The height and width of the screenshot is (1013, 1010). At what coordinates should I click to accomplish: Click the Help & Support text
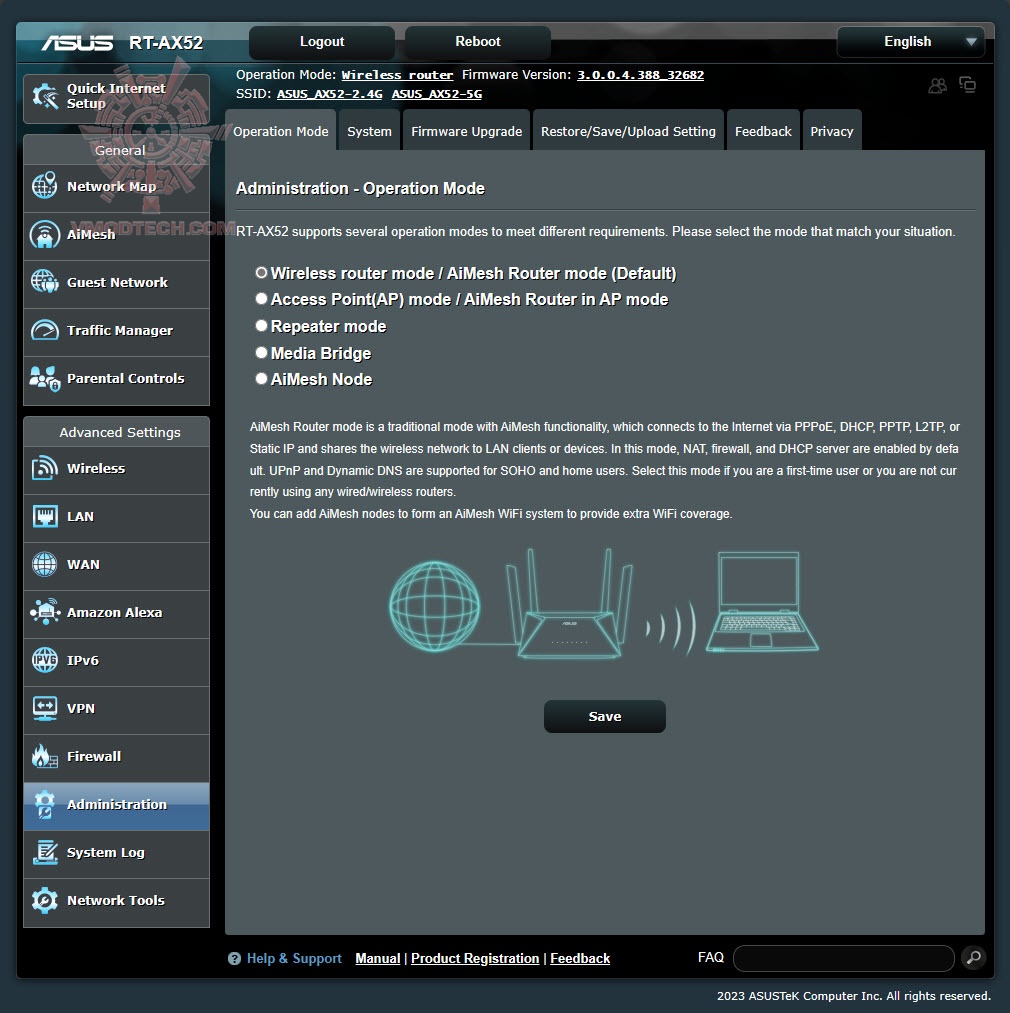(294, 959)
